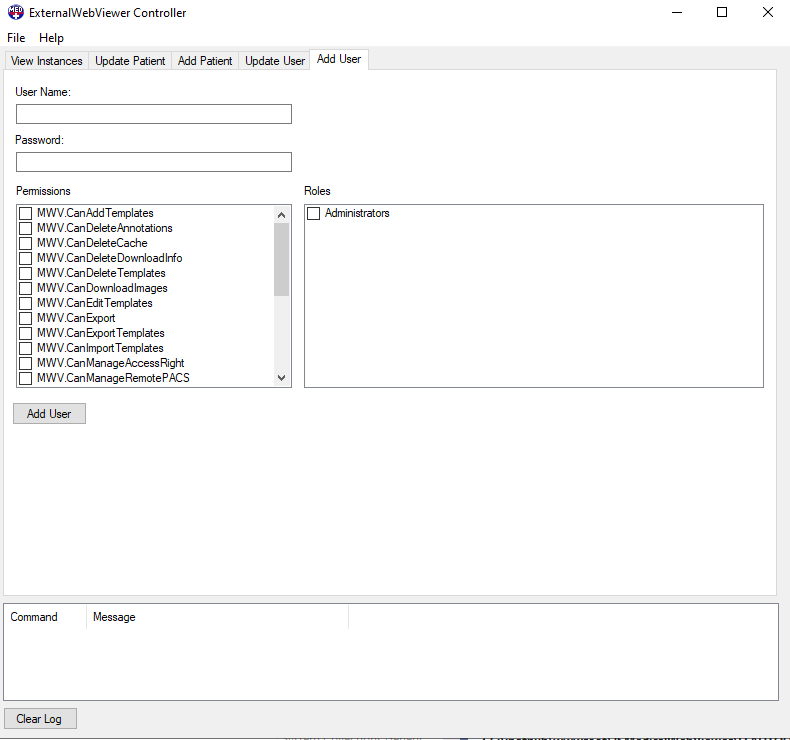
Task: Check MWV.CanManageRemotePACS permission
Action: (x=26, y=378)
